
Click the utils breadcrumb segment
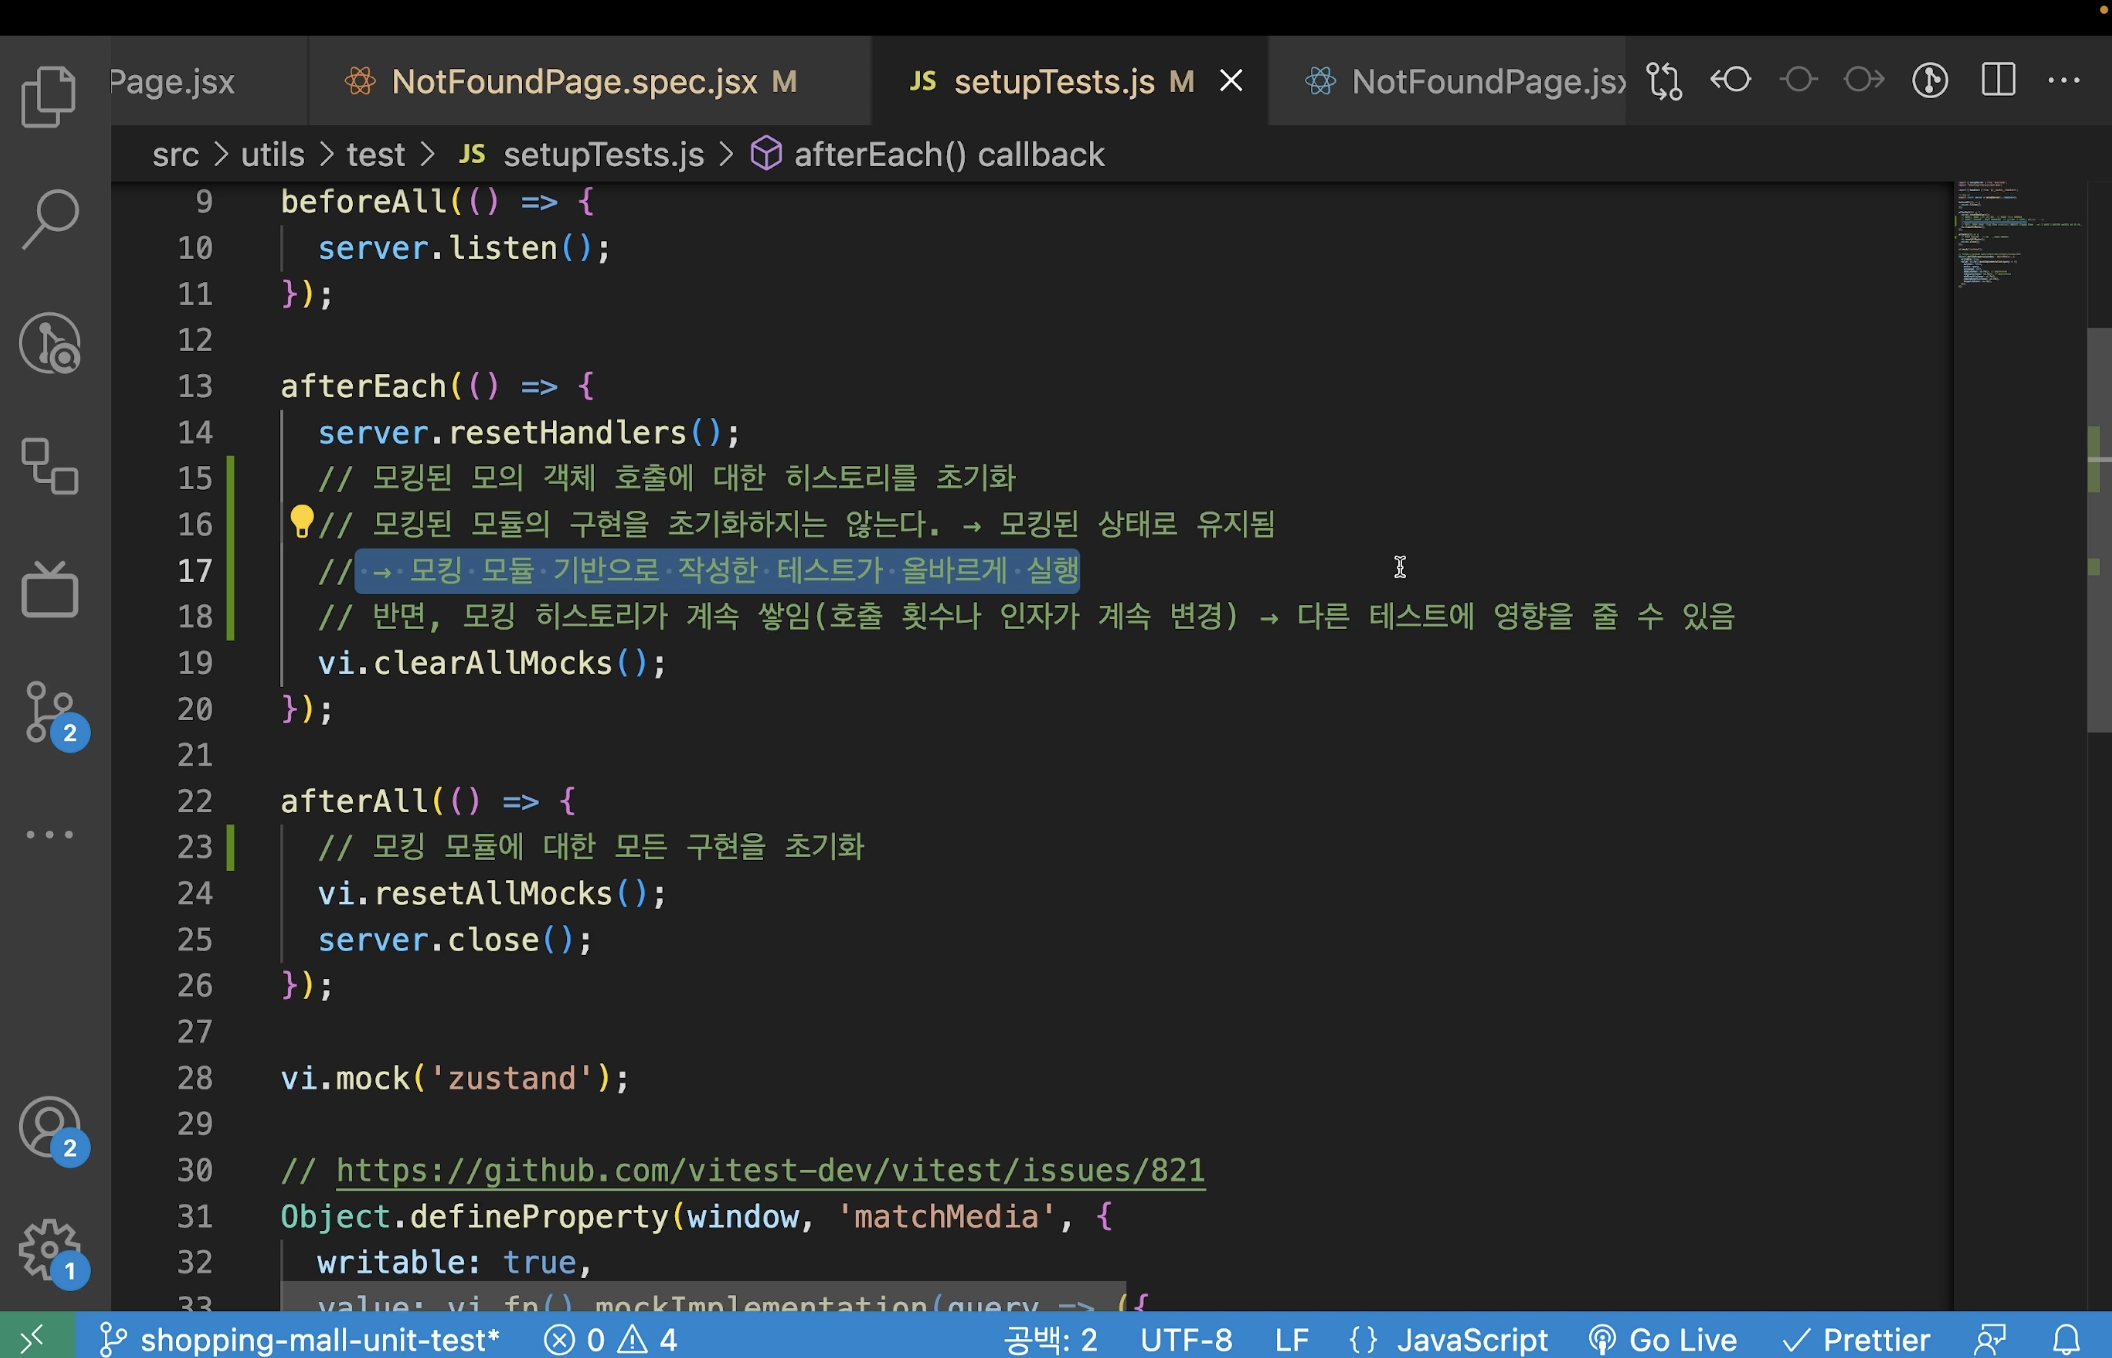272,155
